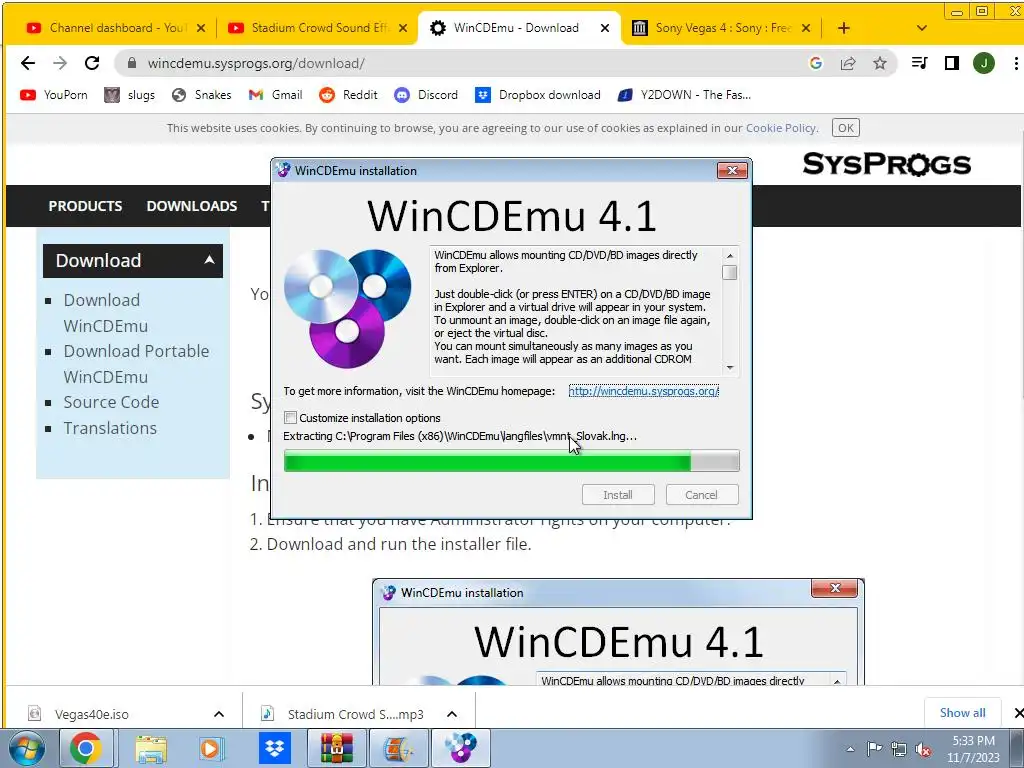1024x768 pixels.
Task: Click the Chrome icon in the taskbar
Action: click(86, 748)
